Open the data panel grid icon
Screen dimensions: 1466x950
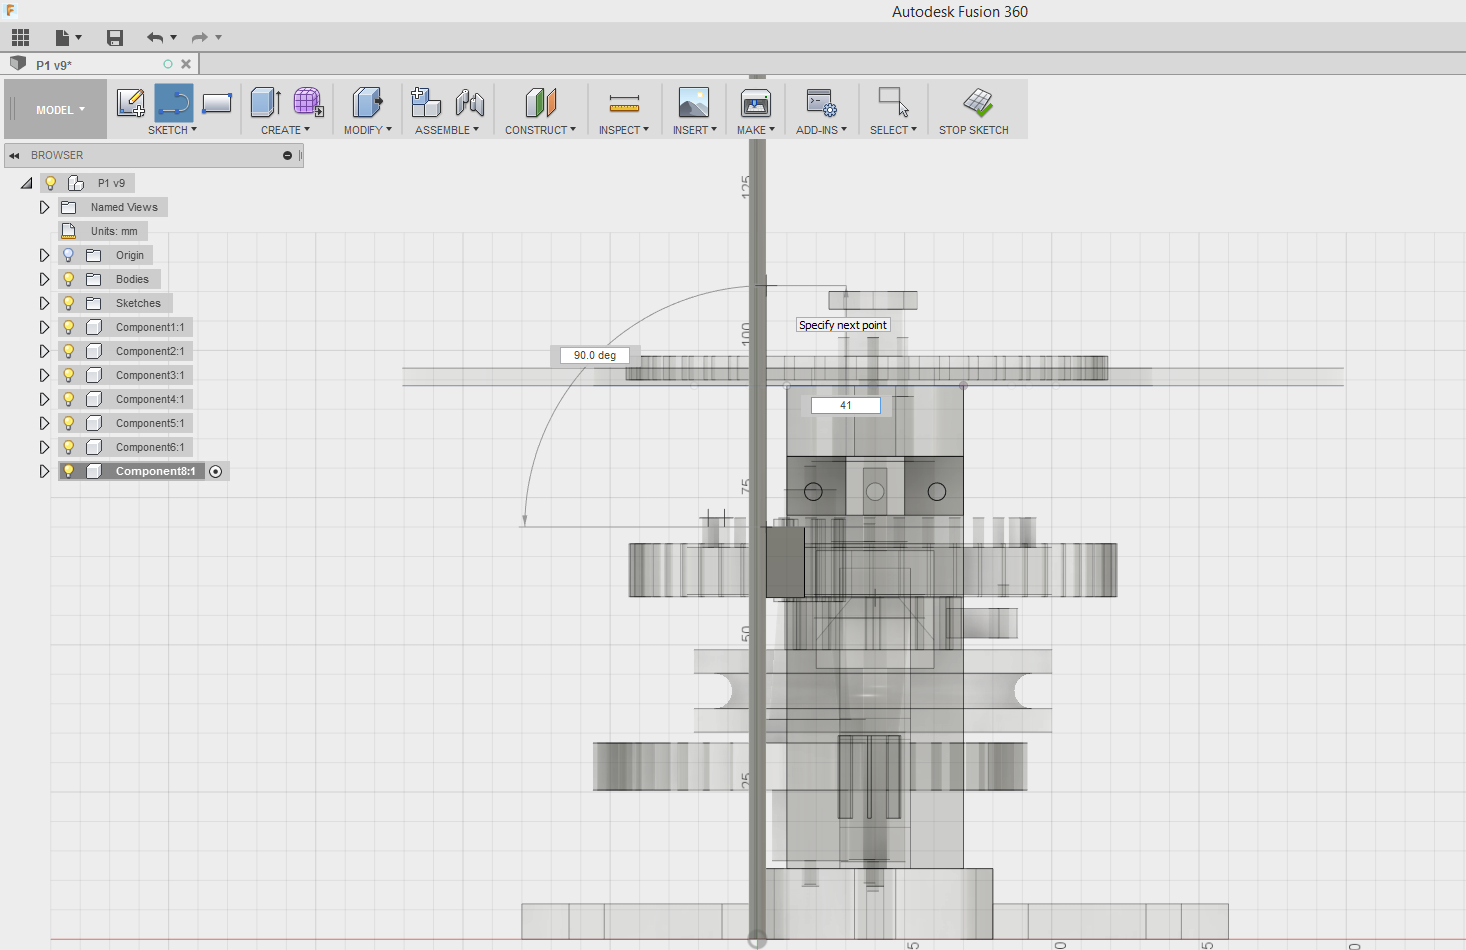point(20,38)
